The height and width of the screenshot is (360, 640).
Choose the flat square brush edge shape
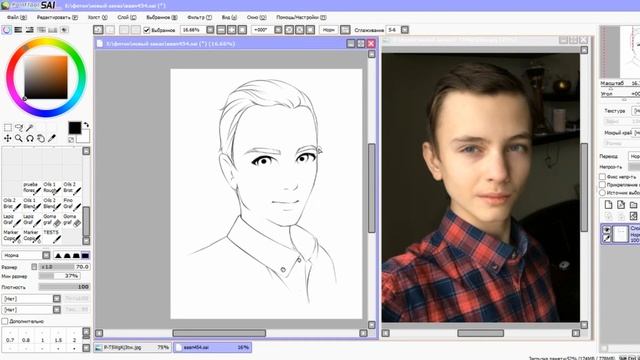85,256
